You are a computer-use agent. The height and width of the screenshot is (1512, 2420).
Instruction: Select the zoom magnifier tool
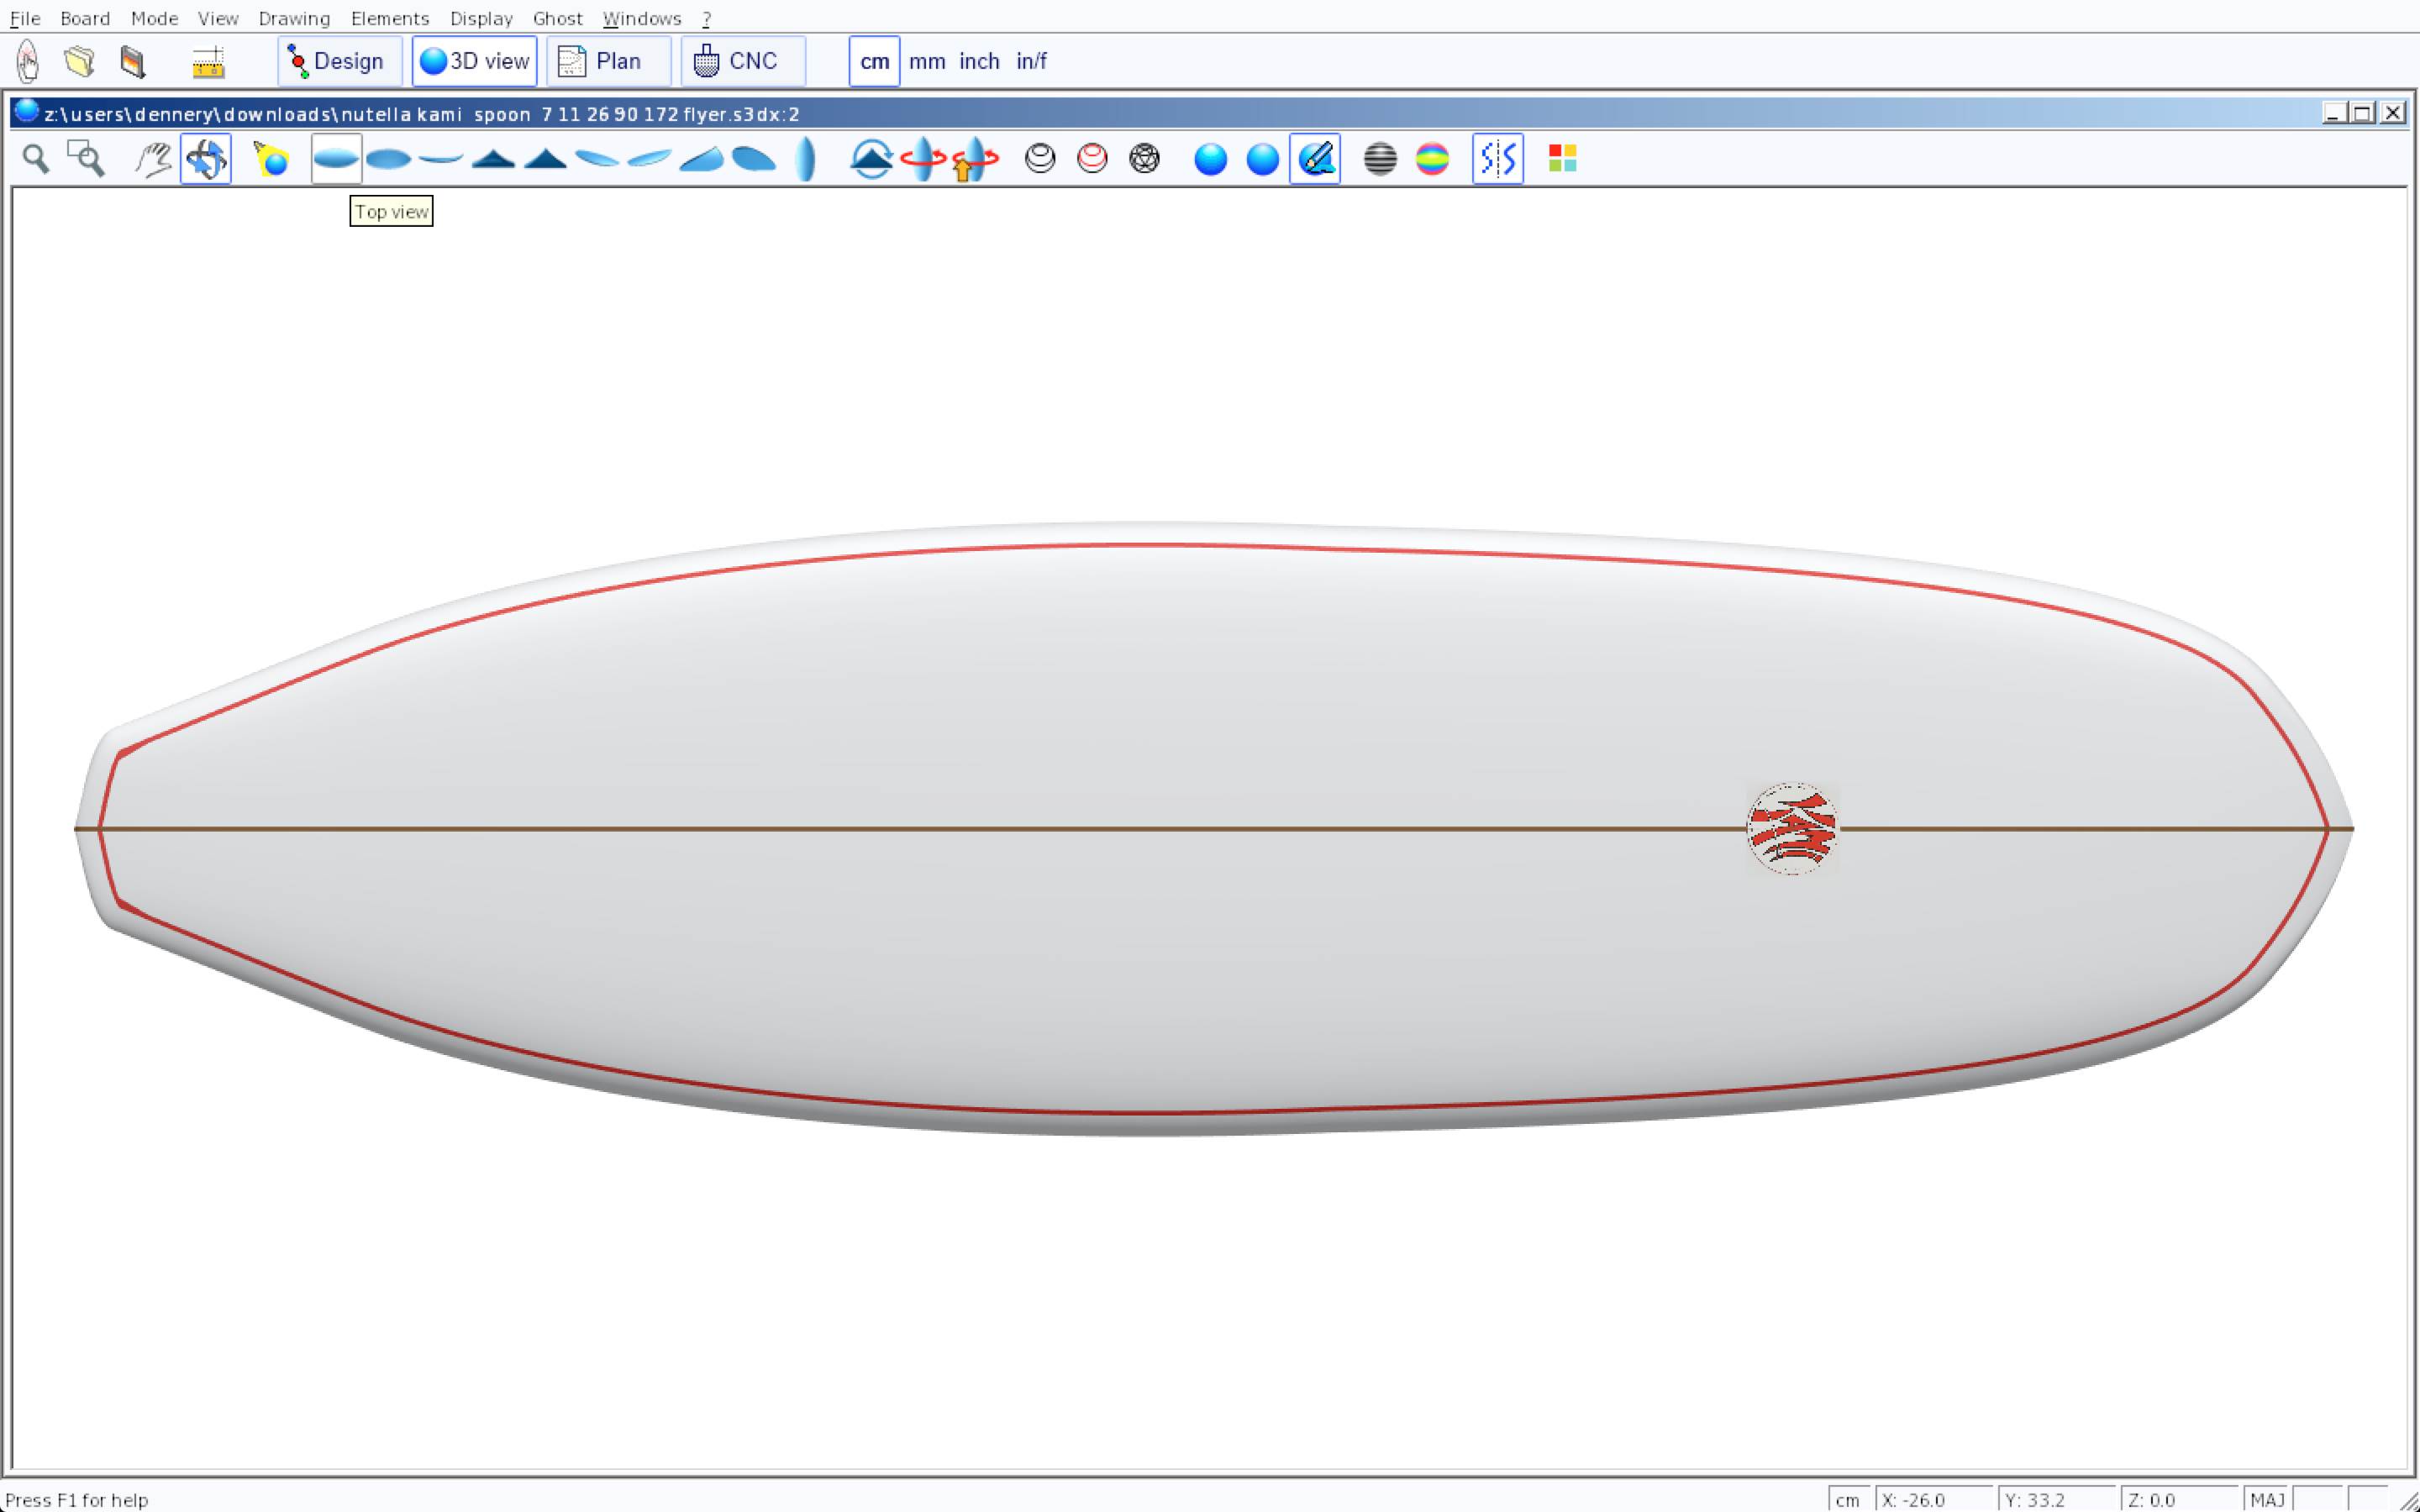click(x=36, y=159)
